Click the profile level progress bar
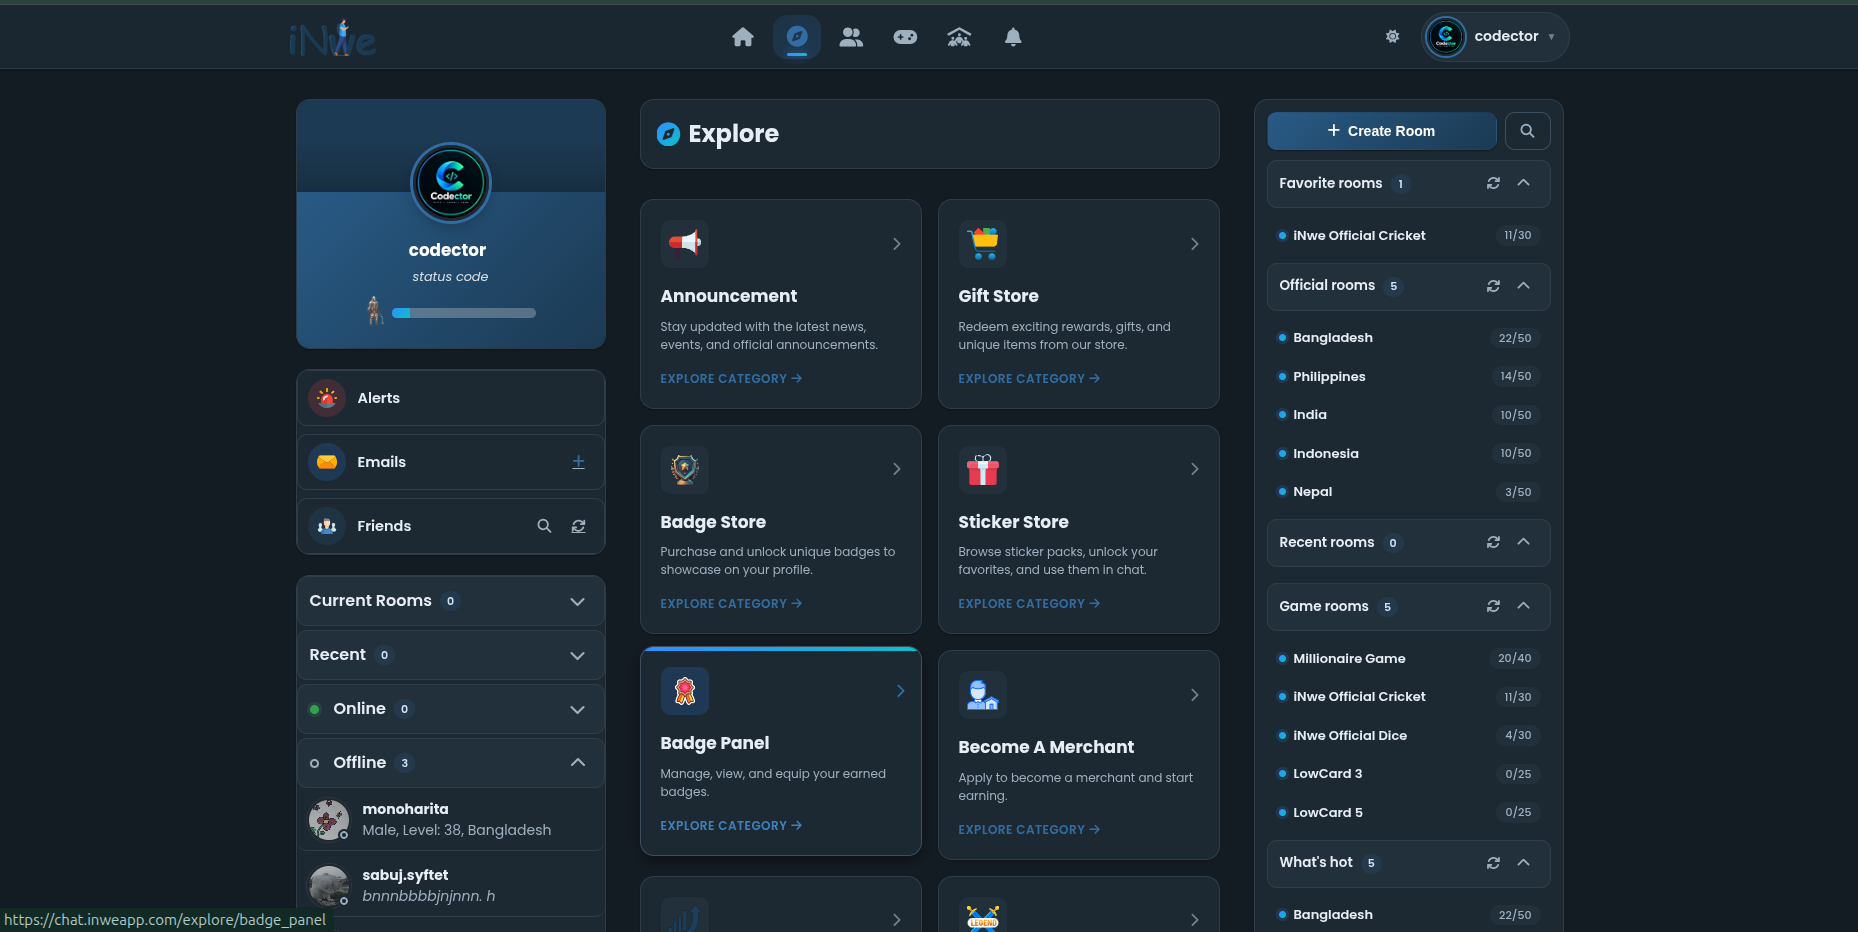The image size is (1858, 932). point(464,313)
